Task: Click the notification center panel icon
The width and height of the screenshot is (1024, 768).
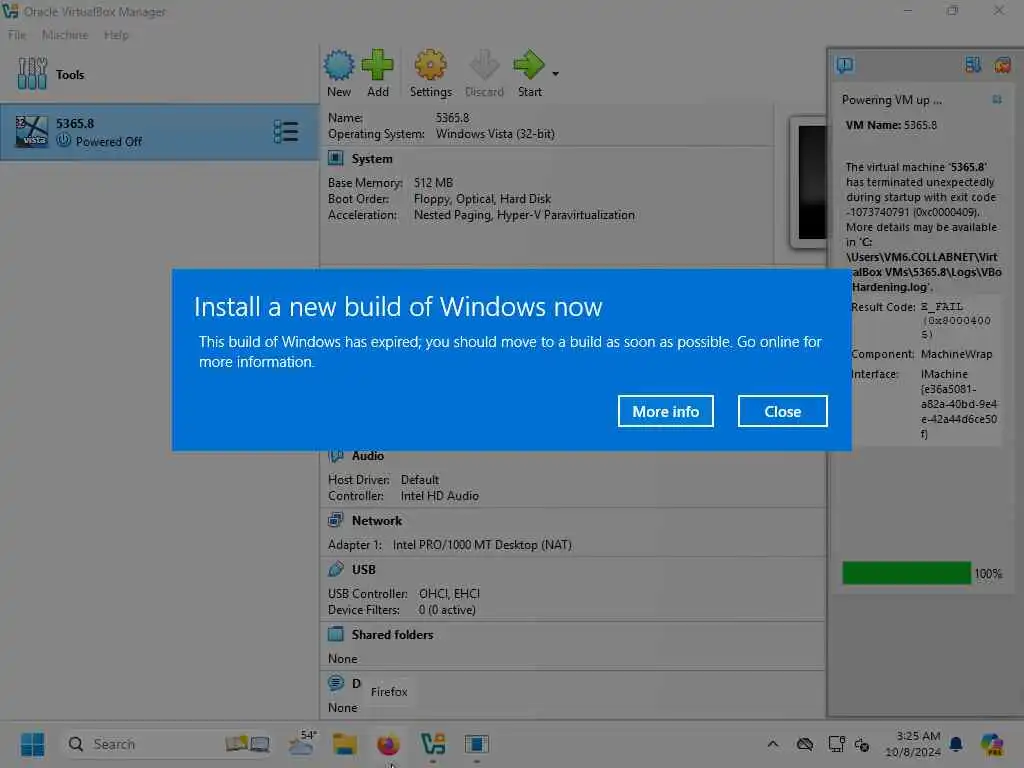Action: (x=844, y=65)
